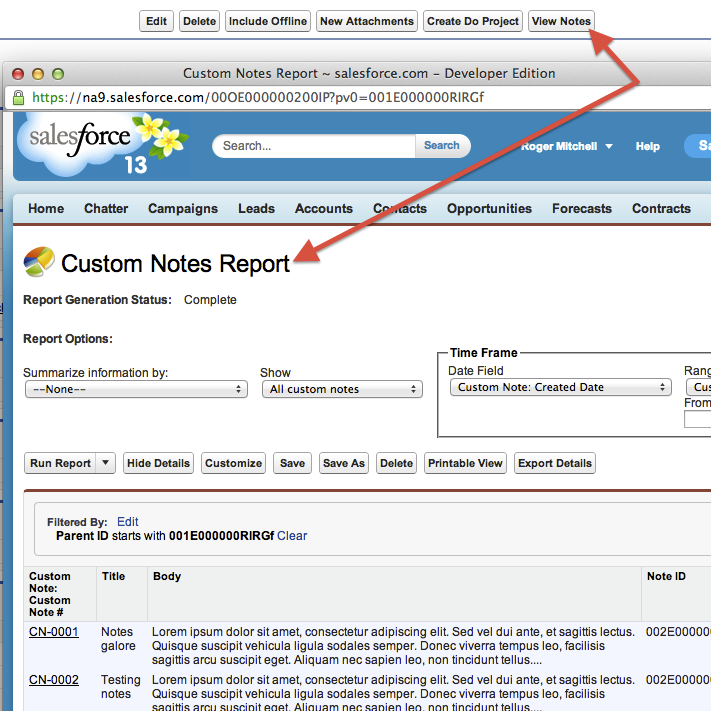Click the Salesforce 13 logo
The width and height of the screenshot is (711, 711).
(102, 145)
